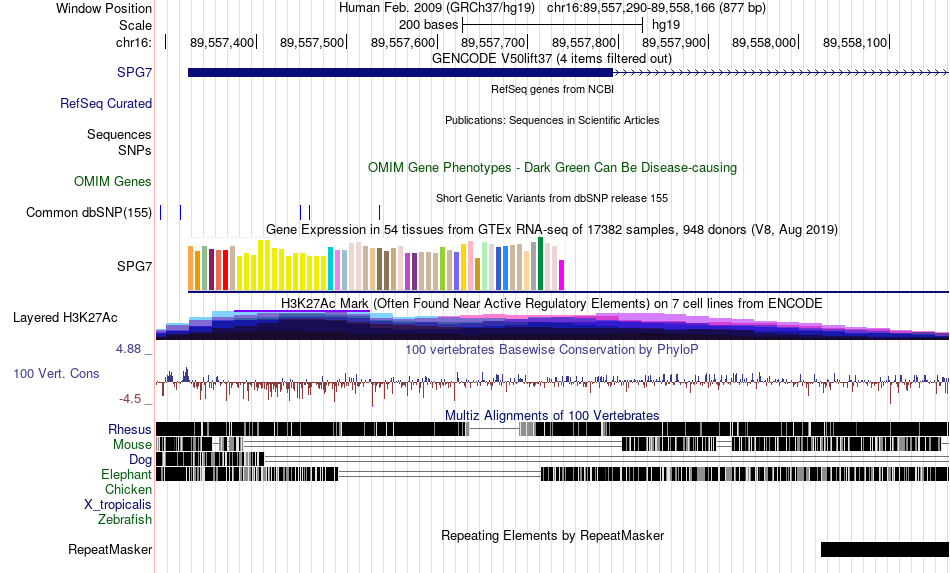Image resolution: width=950 pixels, height=573 pixels.
Task: Click the 89,558,000 coordinate label
Action: click(764, 42)
